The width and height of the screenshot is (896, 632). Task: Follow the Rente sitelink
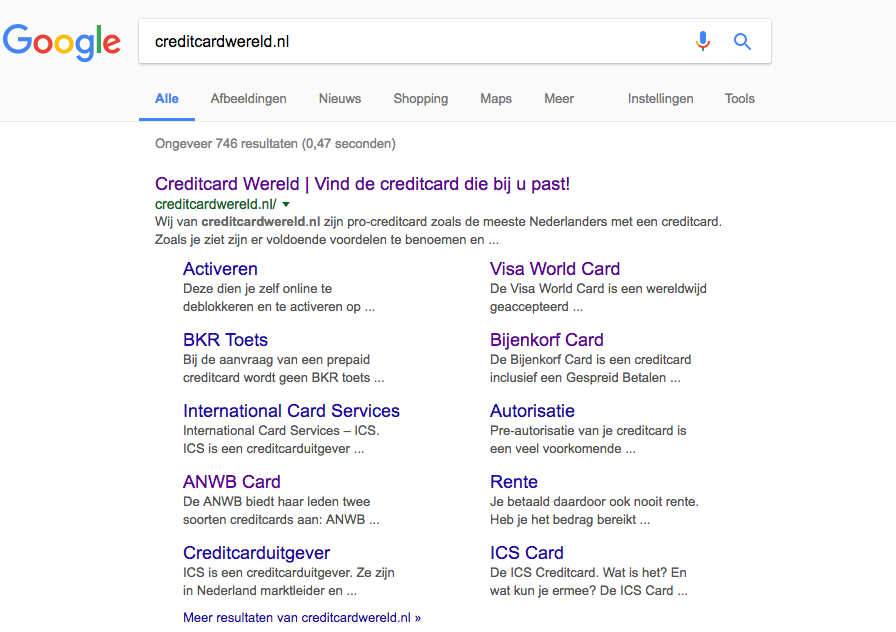click(x=514, y=481)
